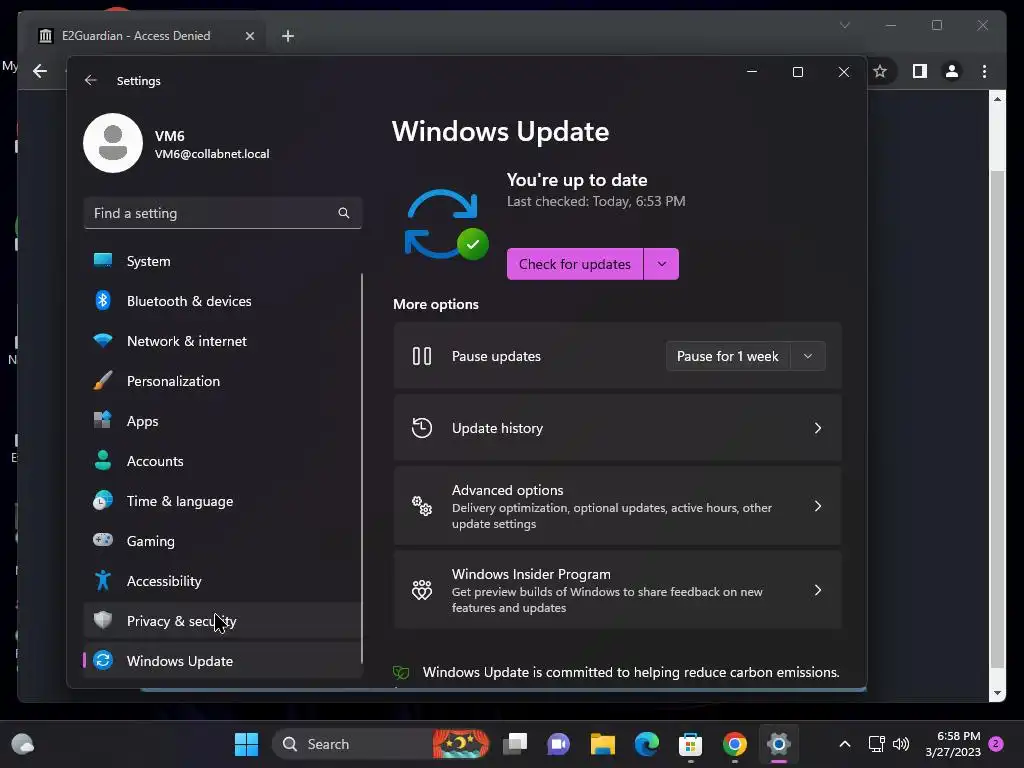Open the browser profile icon
The height and width of the screenshot is (768, 1024).
click(952, 71)
